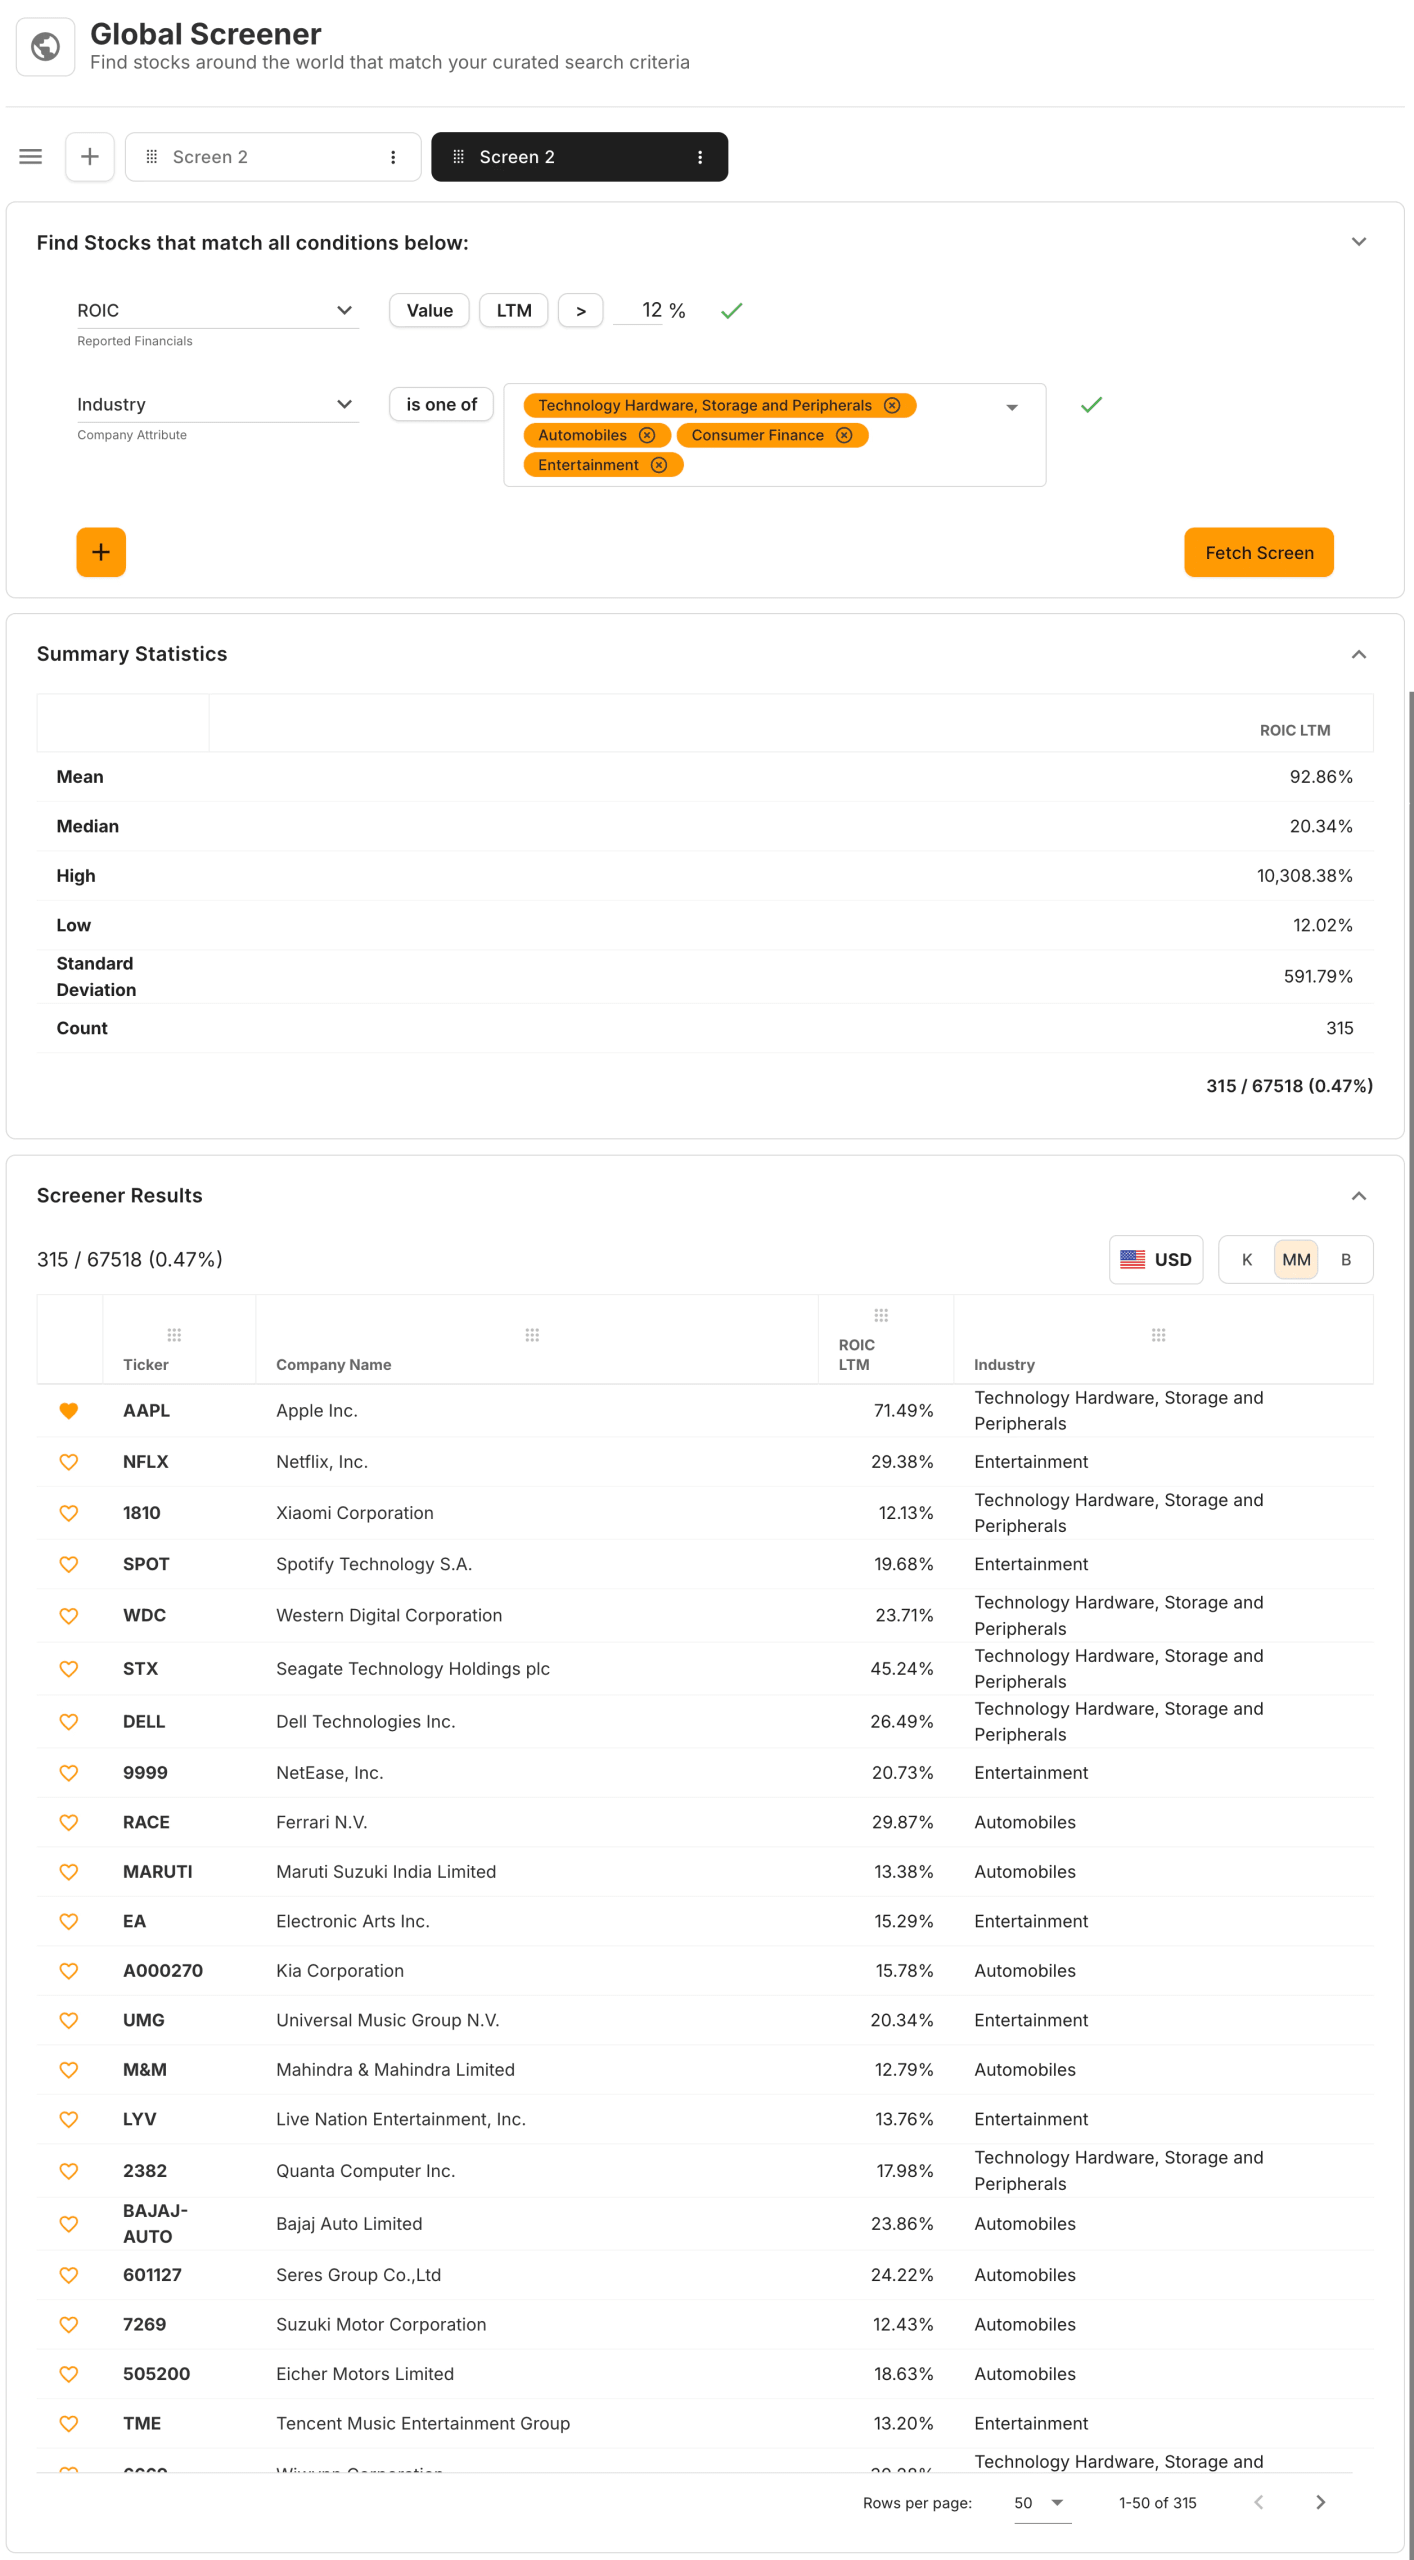
Task: Click the previous results page arrow
Action: (x=1259, y=2502)
